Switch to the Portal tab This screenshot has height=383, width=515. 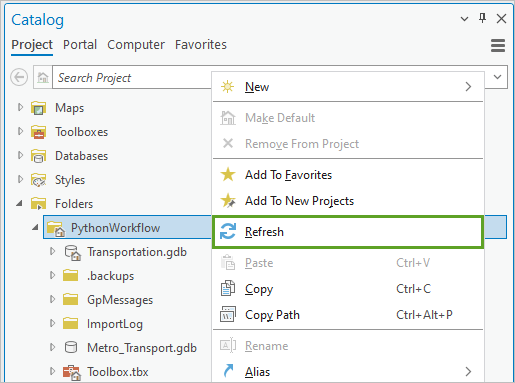point(80,45)
